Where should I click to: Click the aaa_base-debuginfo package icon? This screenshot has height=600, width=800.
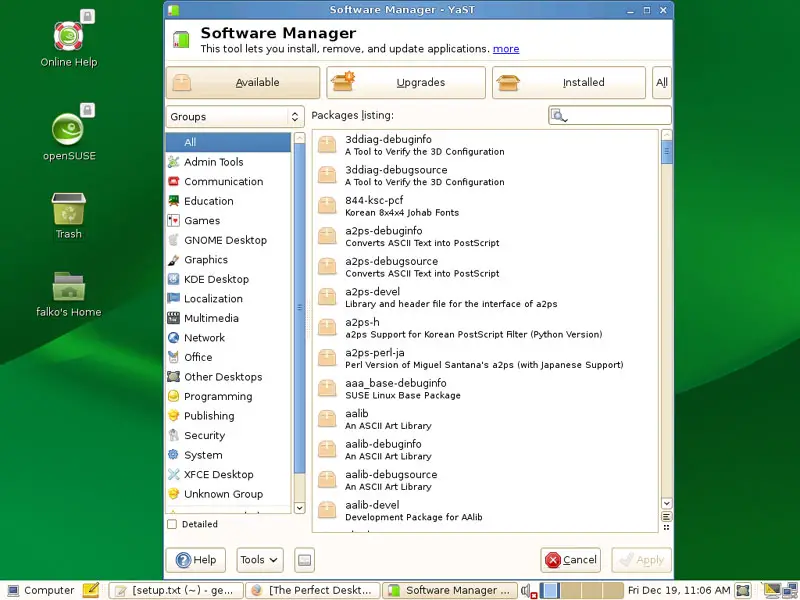click(x=327, y=388)
